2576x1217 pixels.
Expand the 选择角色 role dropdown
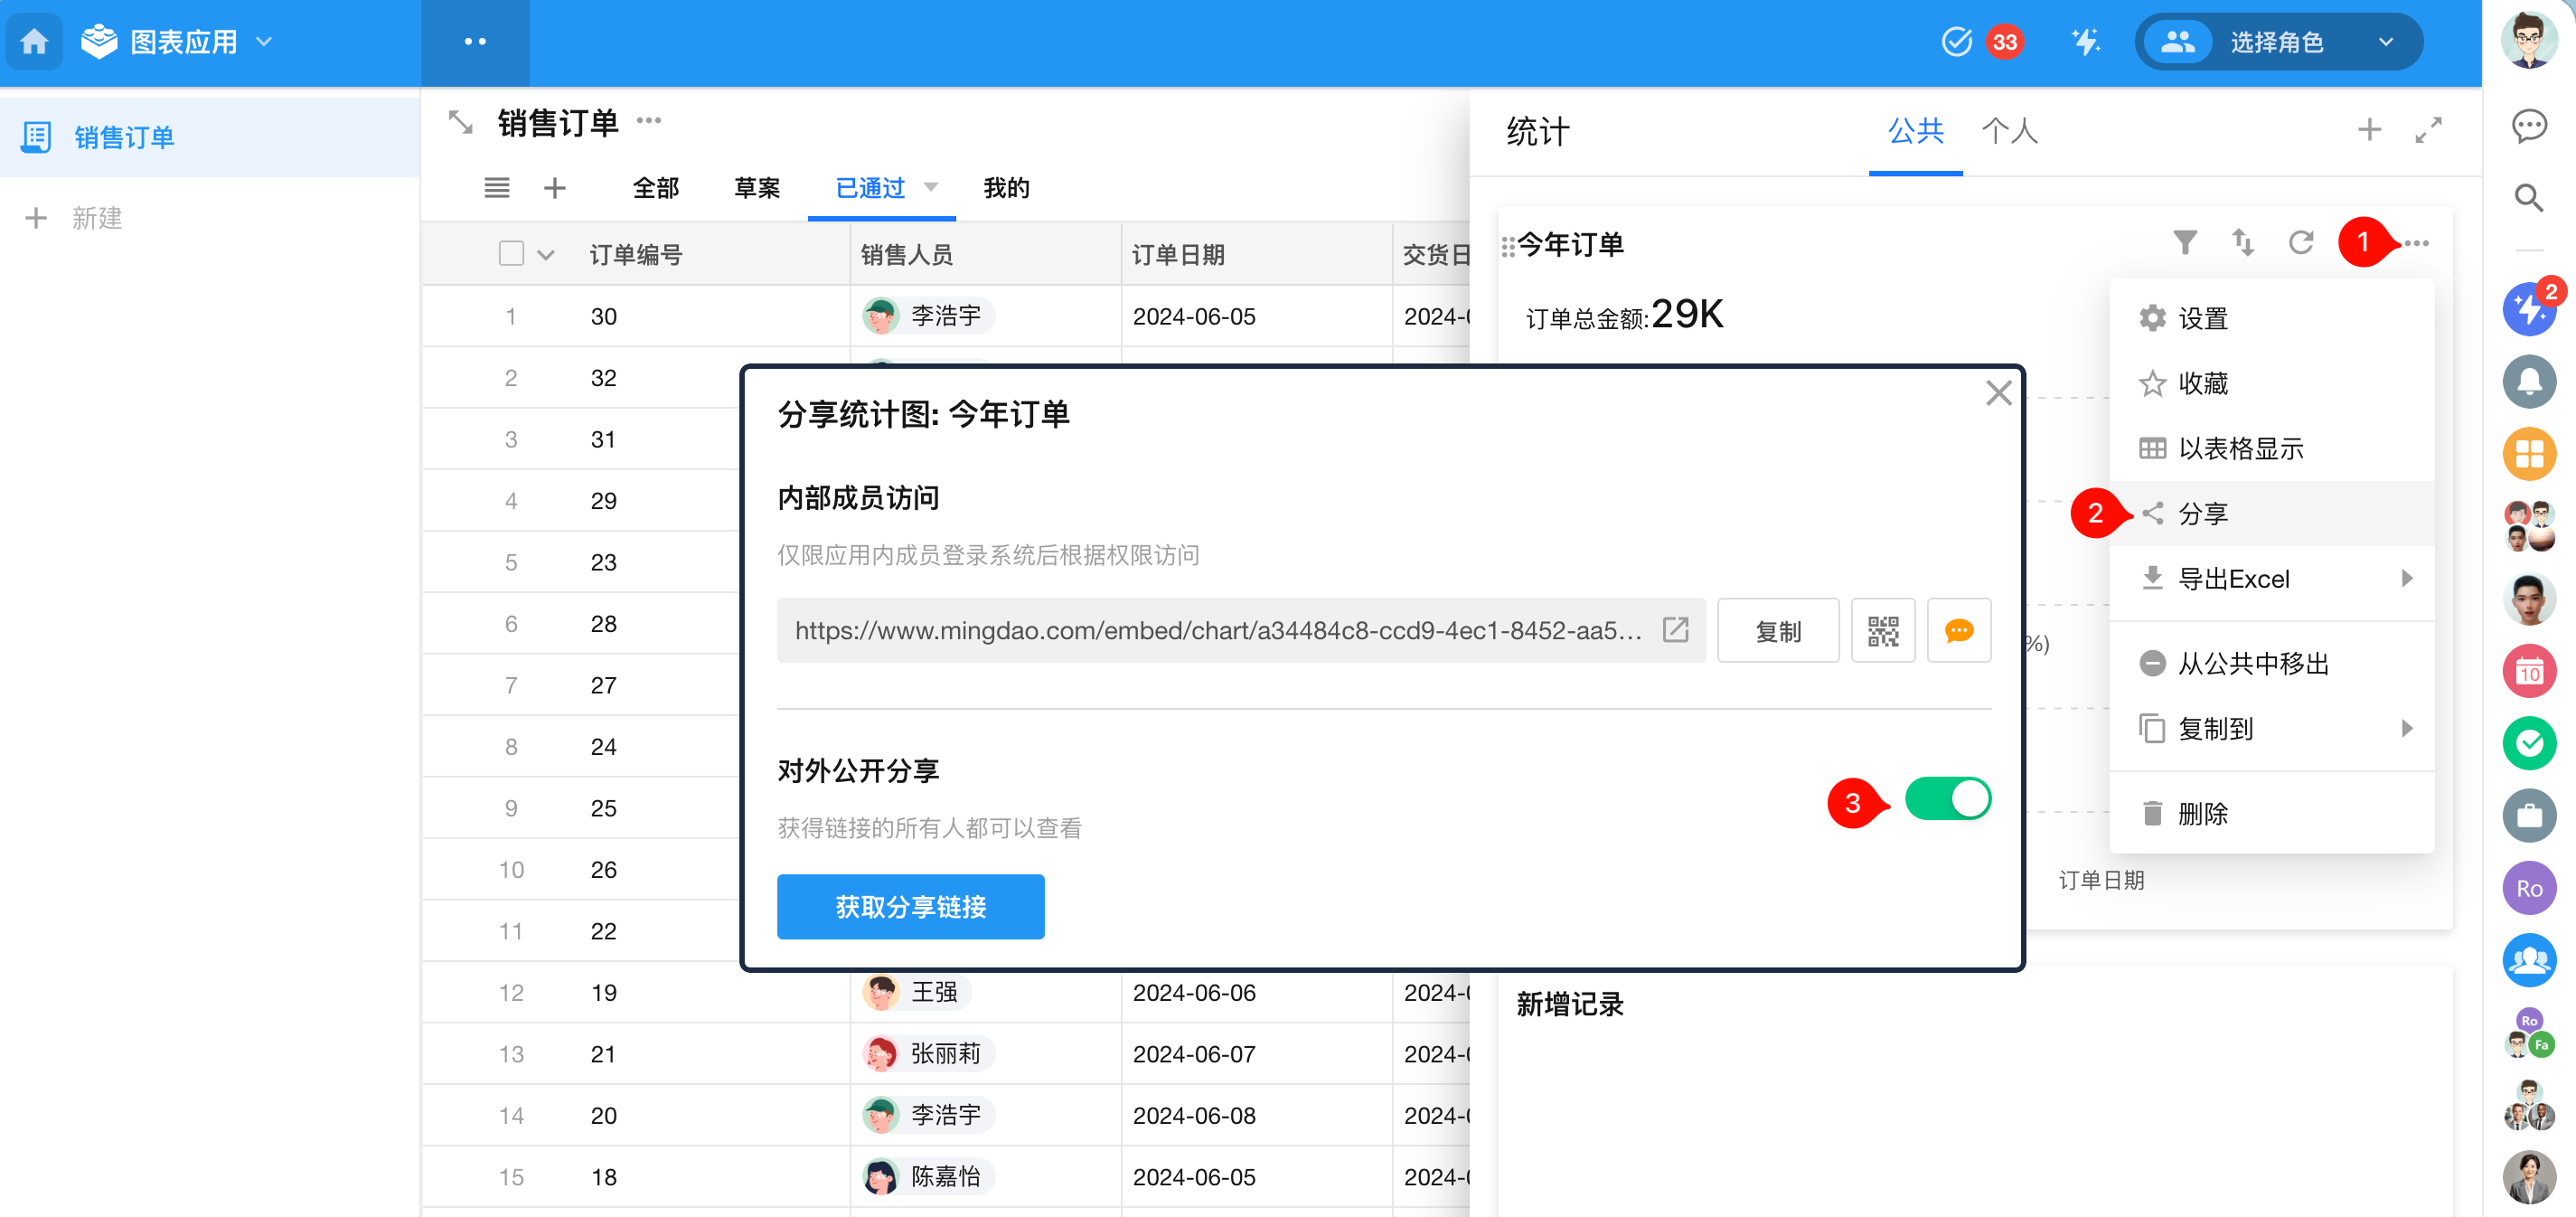click(2385, 42)
